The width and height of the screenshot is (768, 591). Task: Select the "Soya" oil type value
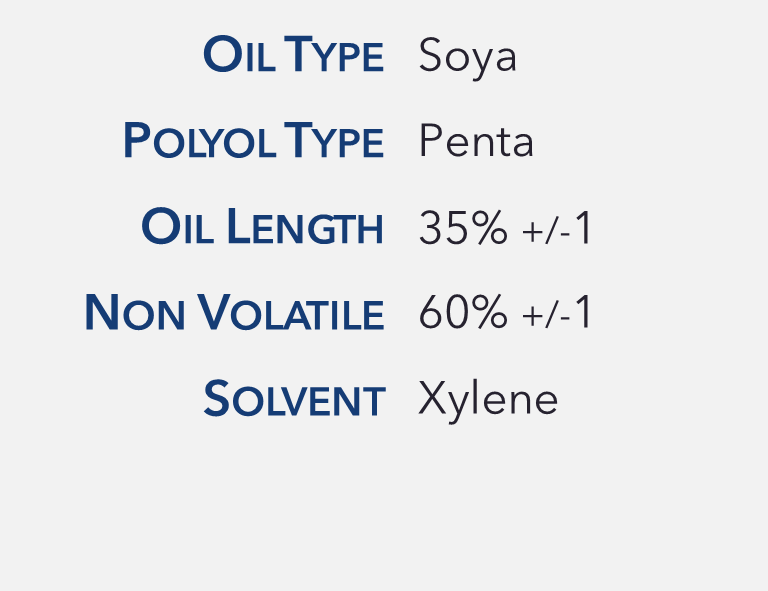click(467, 56)
